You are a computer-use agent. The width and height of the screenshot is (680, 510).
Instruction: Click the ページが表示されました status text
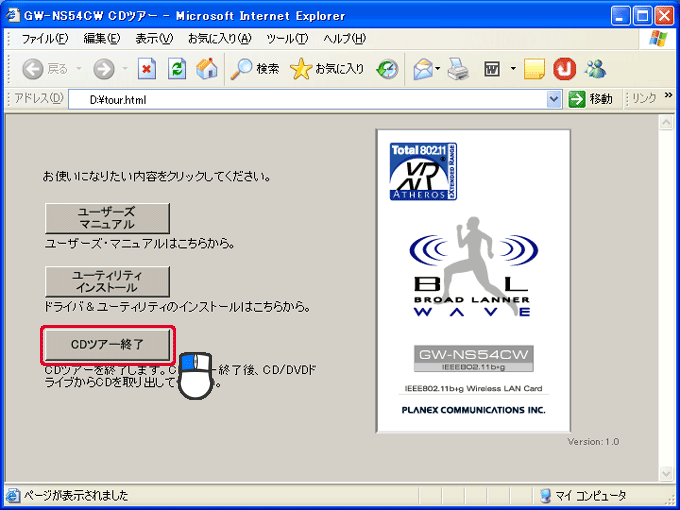coord(76,495)
